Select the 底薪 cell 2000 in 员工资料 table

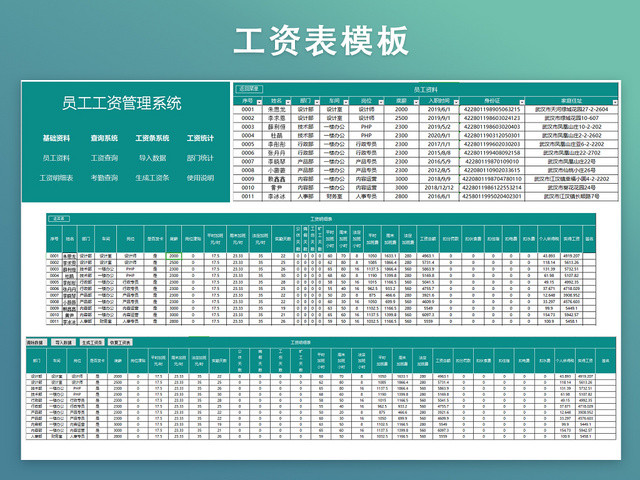[401, 109]
